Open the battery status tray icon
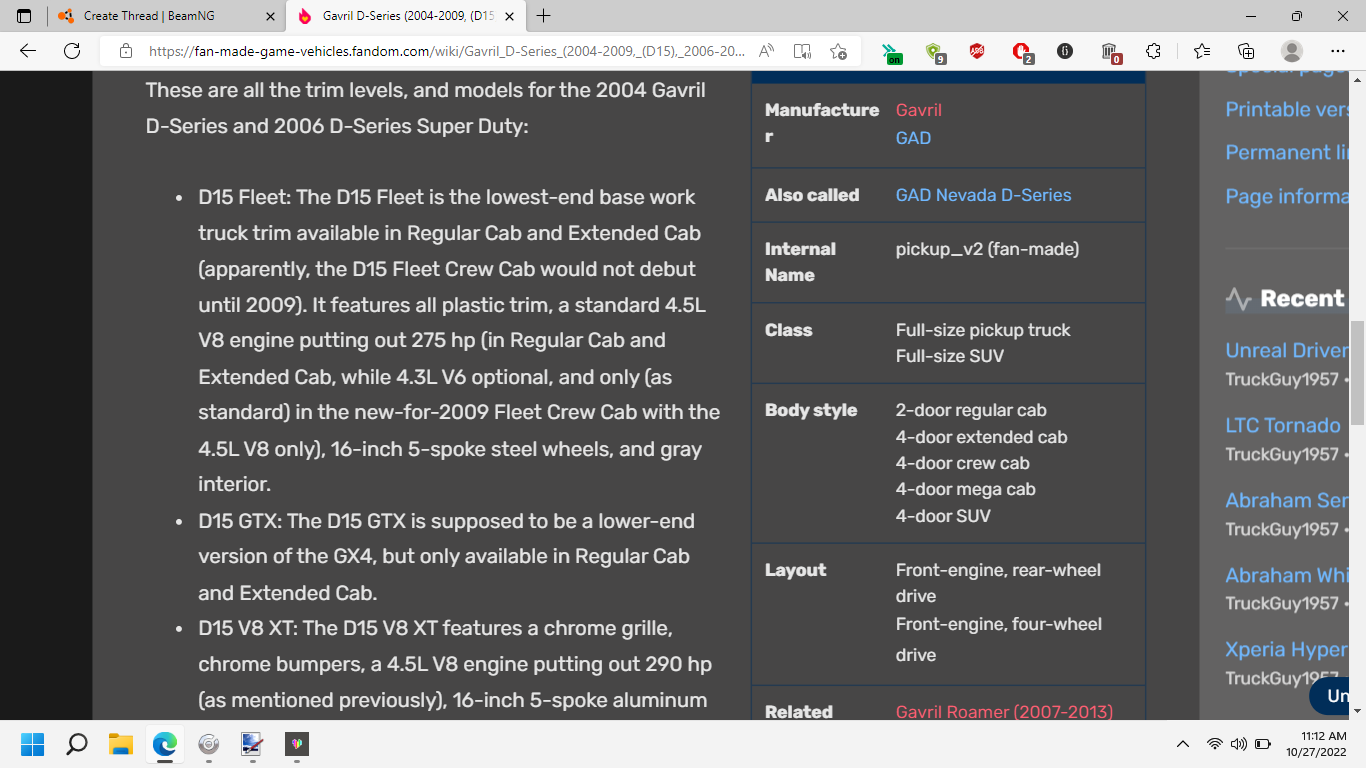Screen dimensions: 1366x768 pos(1262,744)
